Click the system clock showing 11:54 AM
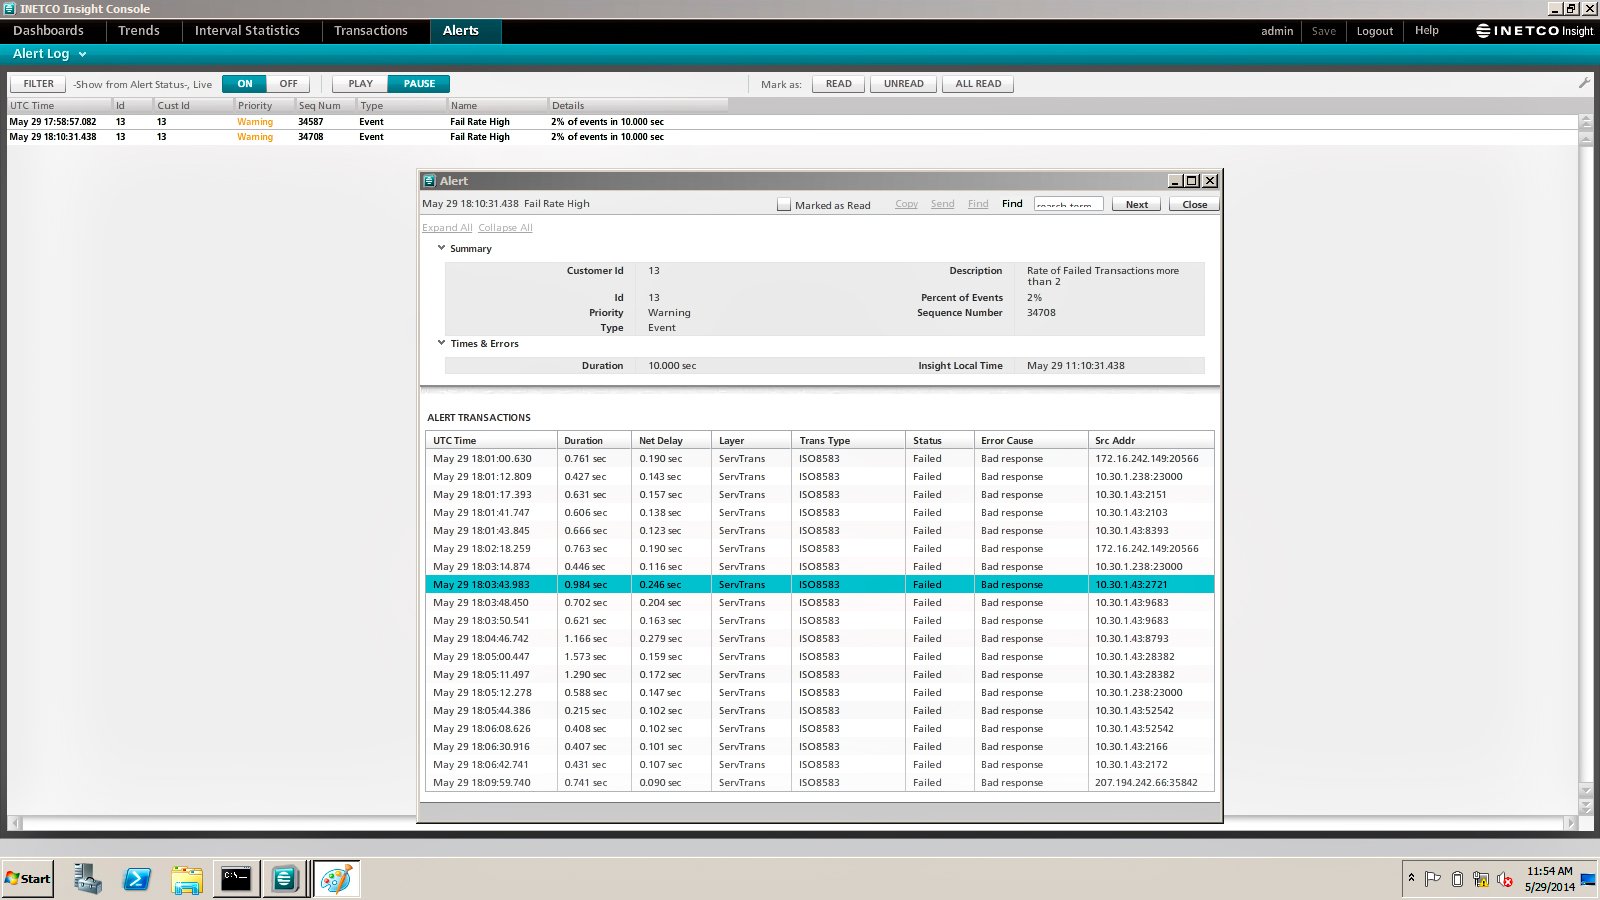Viewport: 1600px width, 900px height. point(1549,879)
